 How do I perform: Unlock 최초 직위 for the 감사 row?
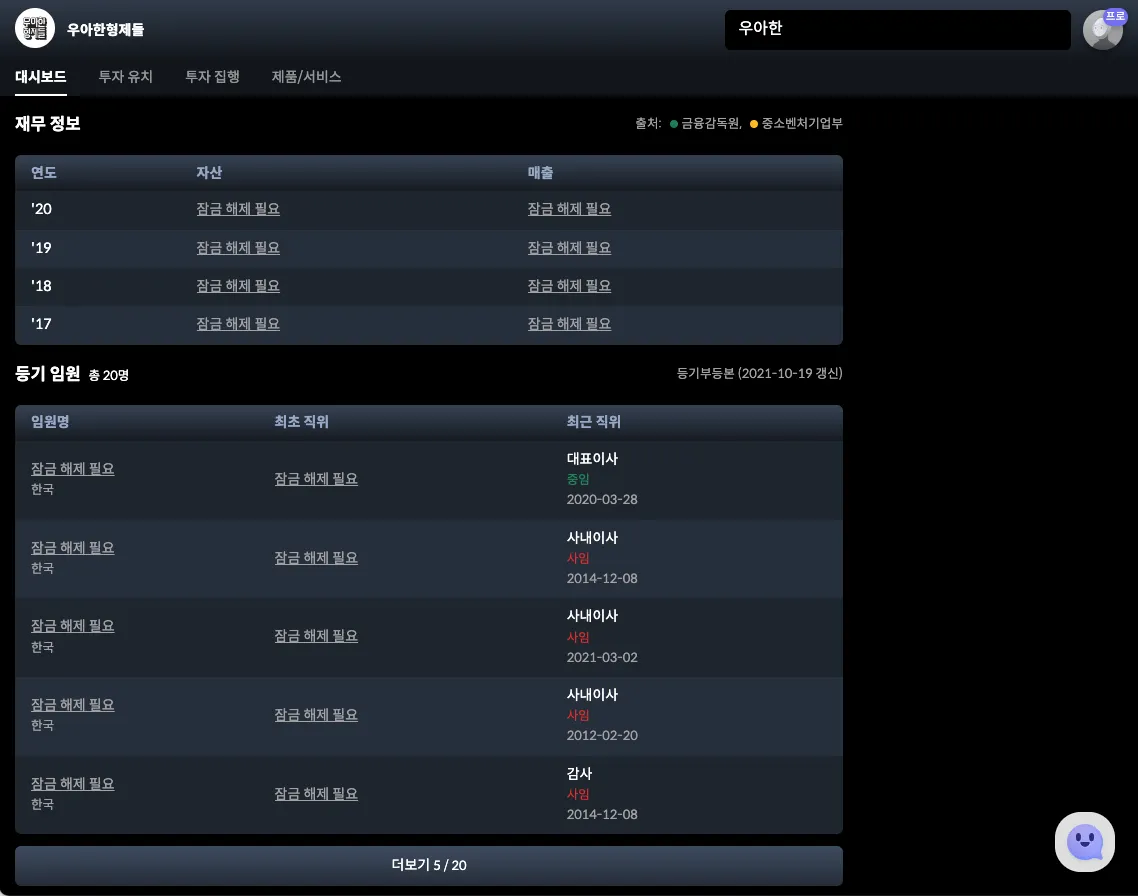tap(316, 794)
